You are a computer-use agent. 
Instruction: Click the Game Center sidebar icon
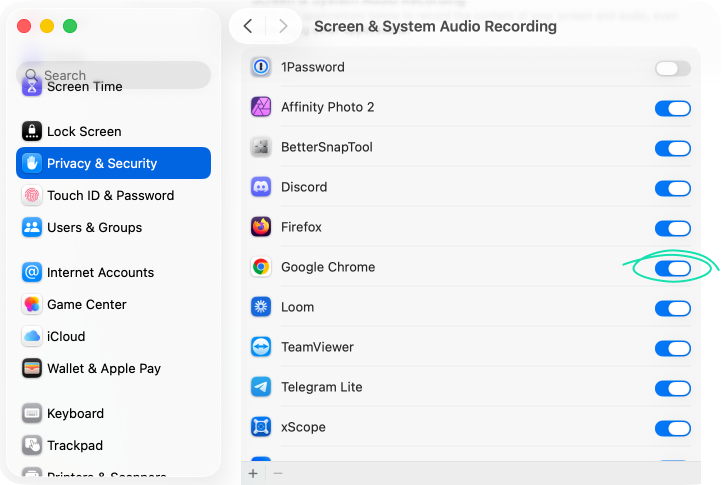pyautogui.click(x=32, y=304)
